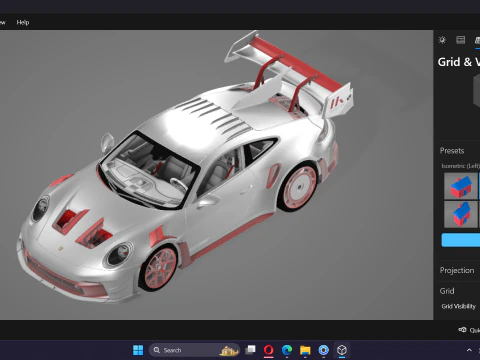Screen dimensions: 480x360
Task: Switch to 3D Viewer cube icon on taskbar
Action: 342,350
